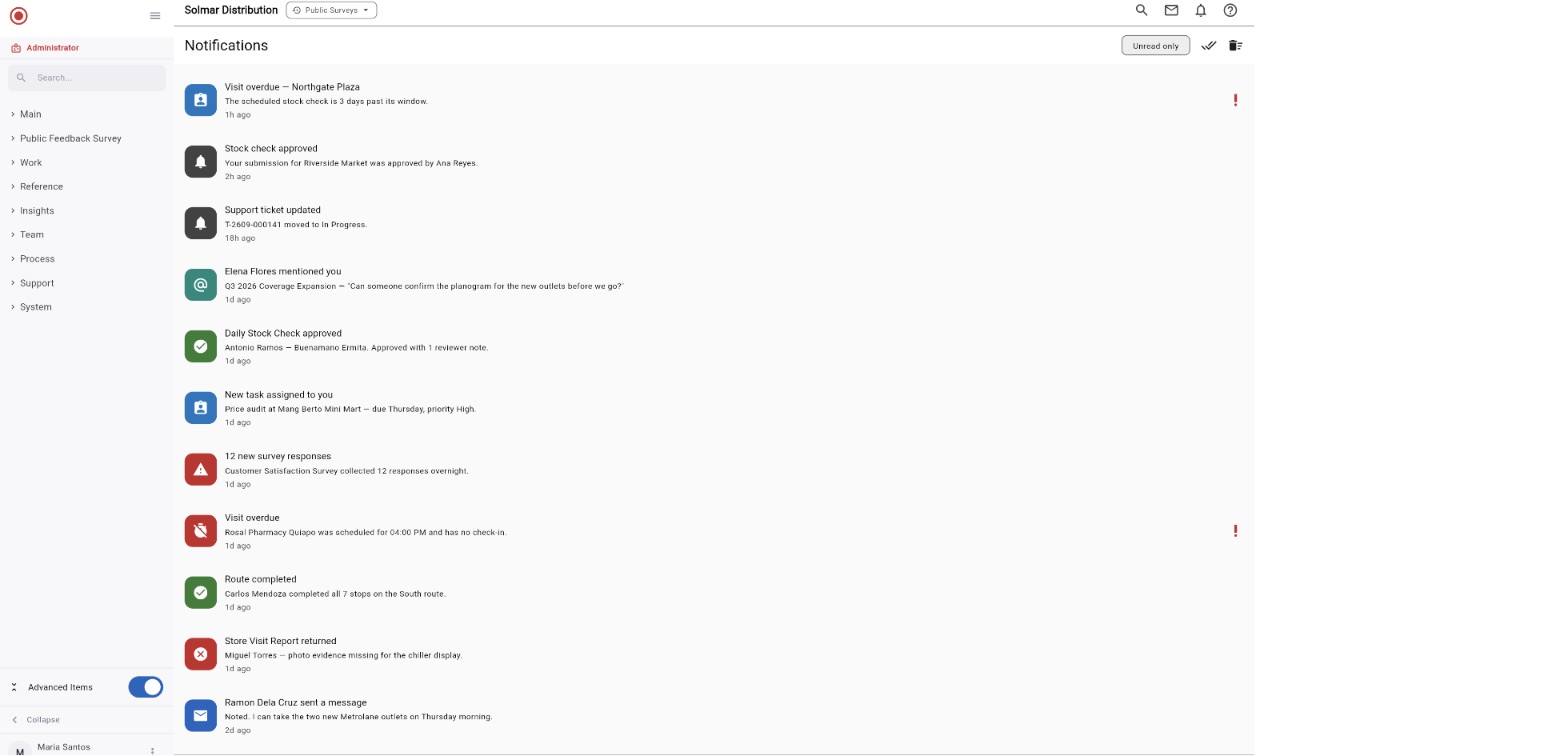
Task: Open the mail envelope icon in header
Action: coord(1171,10)
